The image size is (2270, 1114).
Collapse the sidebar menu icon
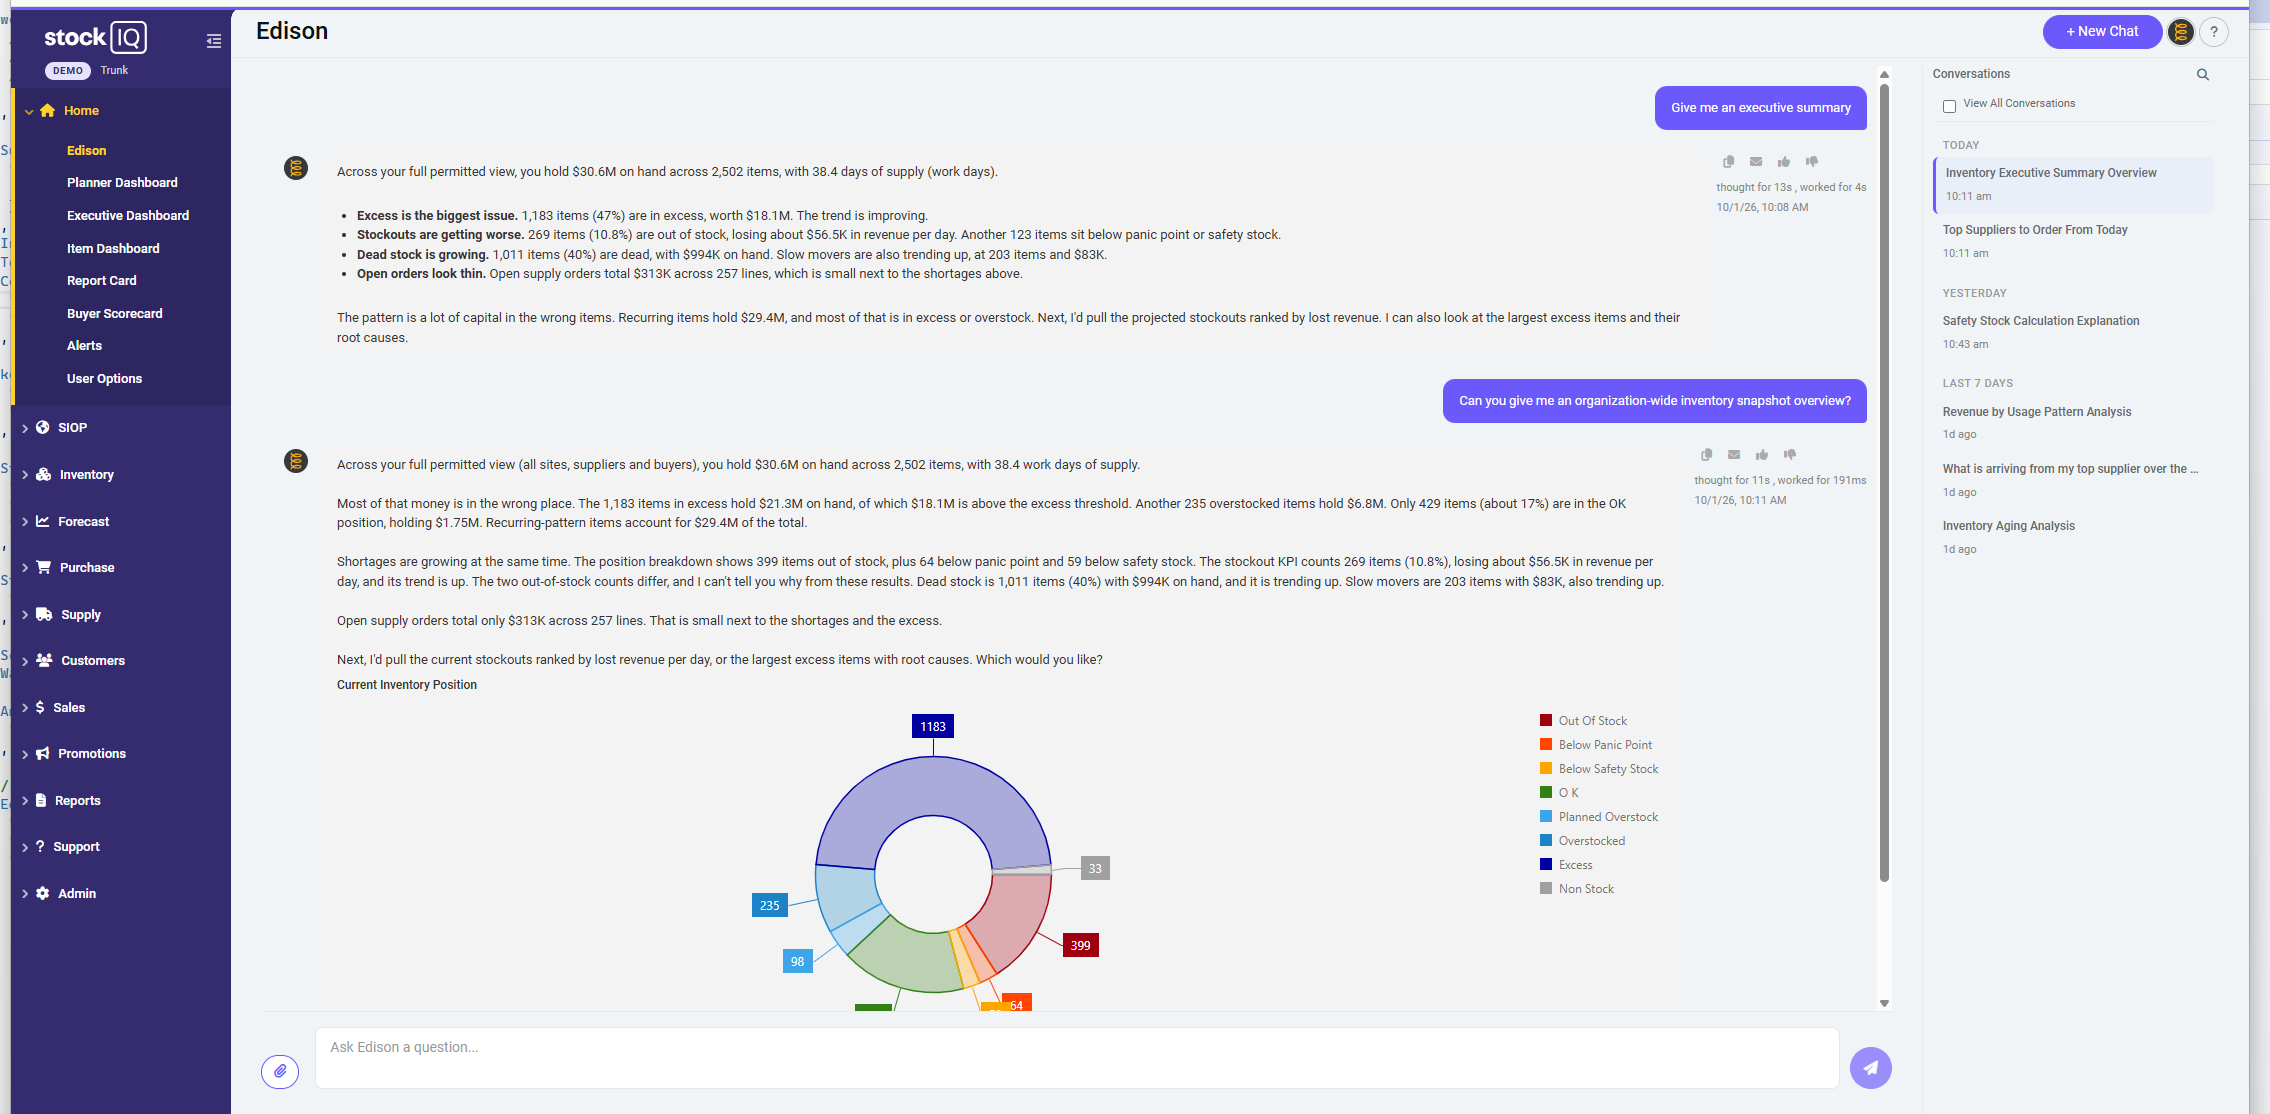coord(213,41)
